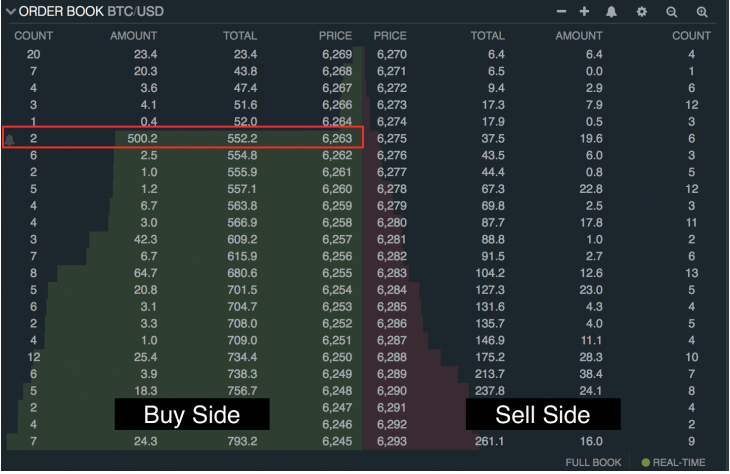The image size is (730, 474).
Task: Click the Order Book BTC/USD title
Action: [x=90, y=12]
